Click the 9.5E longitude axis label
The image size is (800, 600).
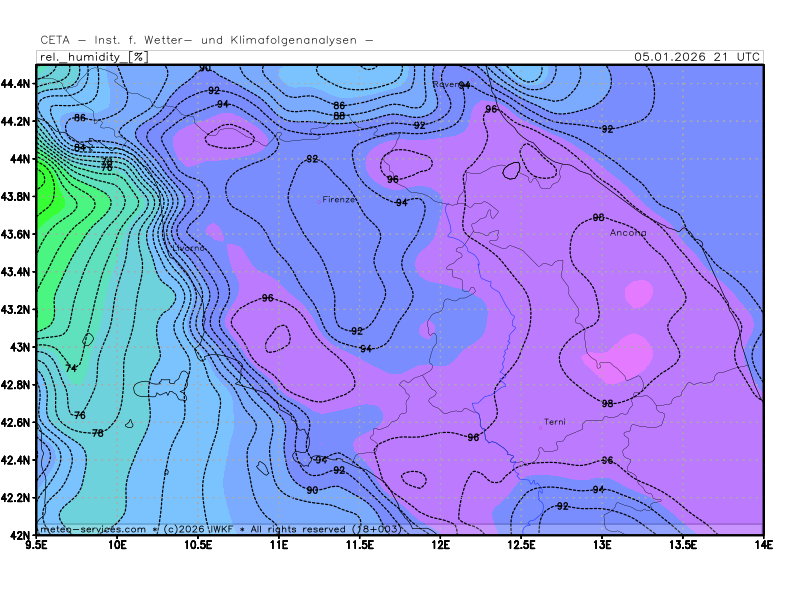pyautogui.click(x=38, y=545)
